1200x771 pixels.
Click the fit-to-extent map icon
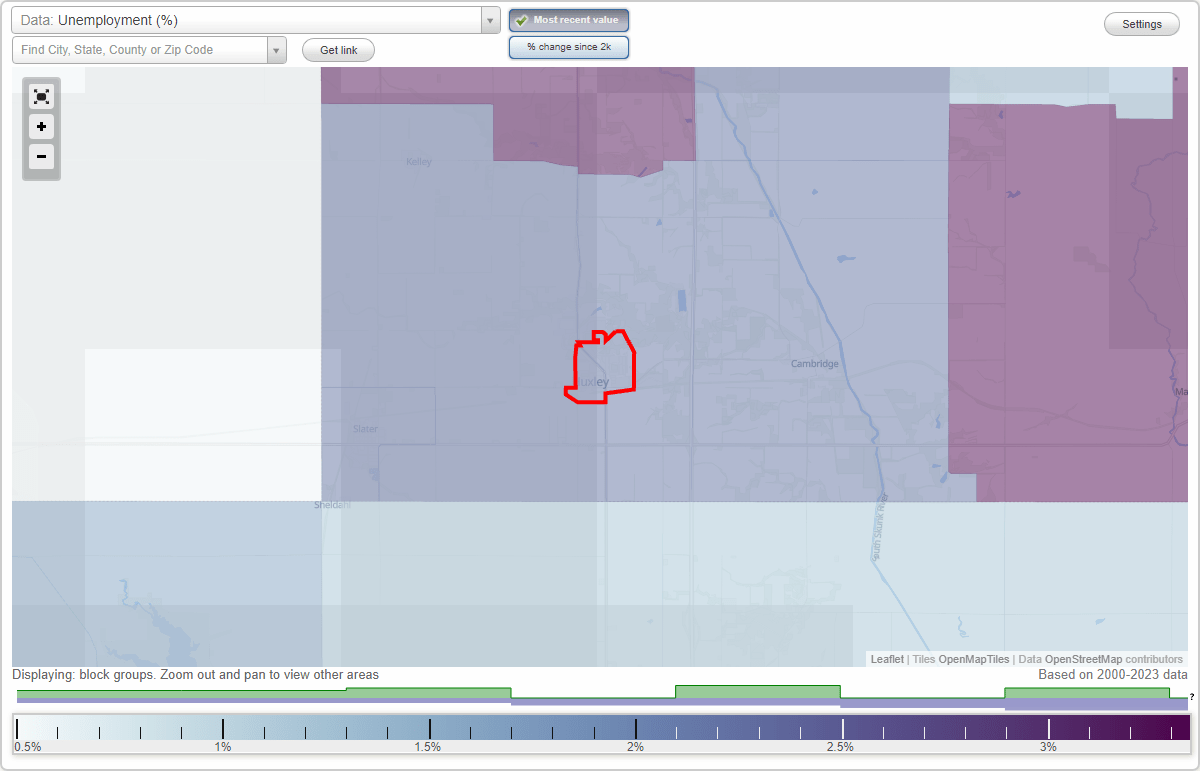41,96
